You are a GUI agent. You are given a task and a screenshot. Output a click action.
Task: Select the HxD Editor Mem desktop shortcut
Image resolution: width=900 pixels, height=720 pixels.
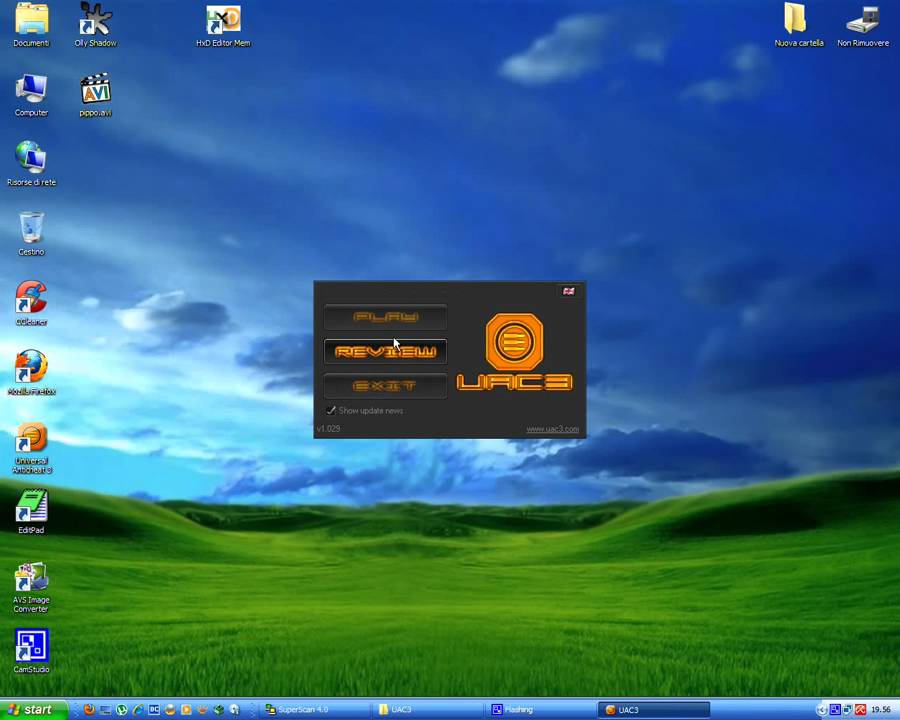(x=223, y=26)
